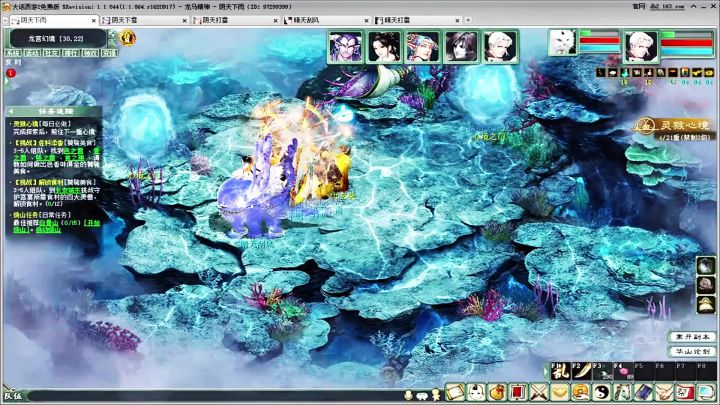Screen dimensions: 720x405
Task: Use the F4 pink item slot
Action: click(x=624, y=371)
